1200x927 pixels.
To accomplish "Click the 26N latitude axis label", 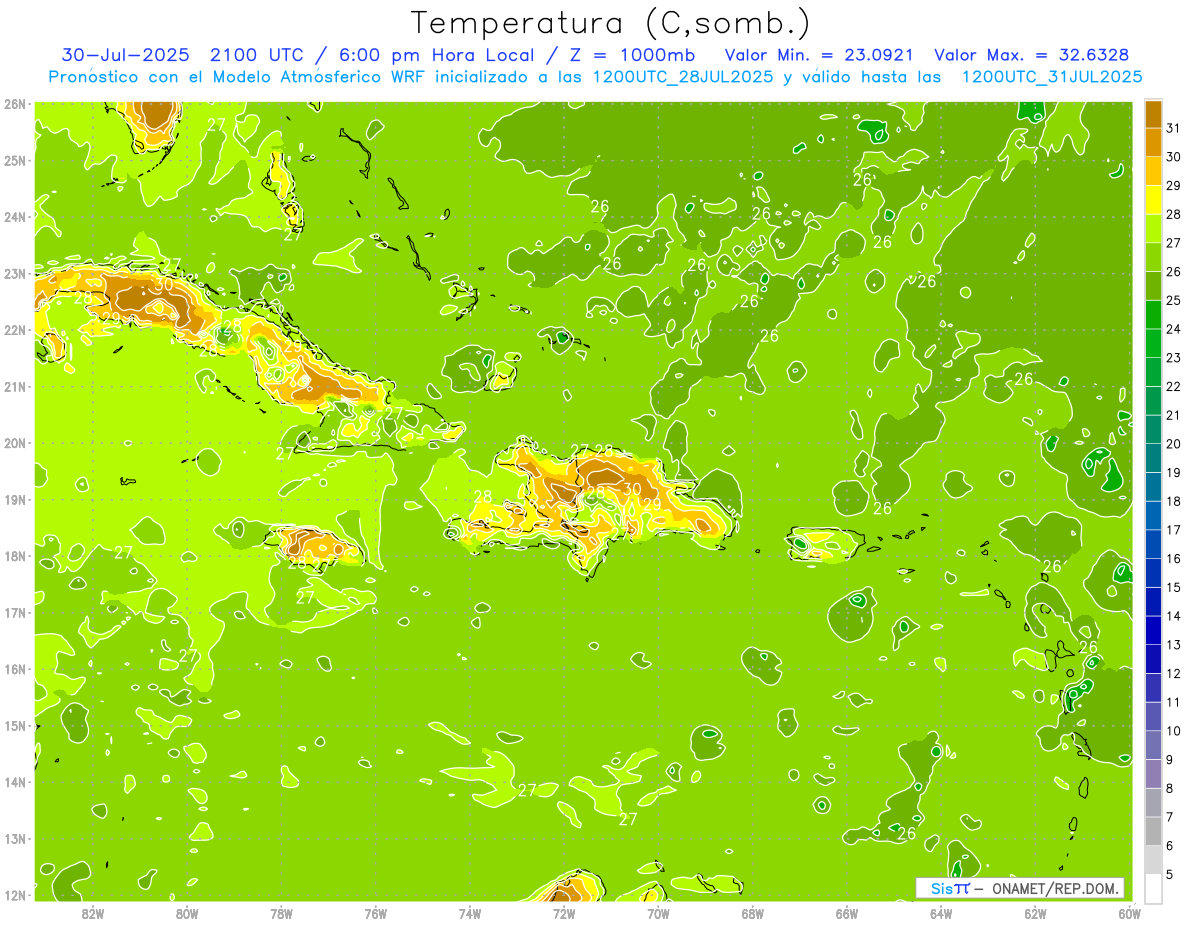I will [15, 103].
